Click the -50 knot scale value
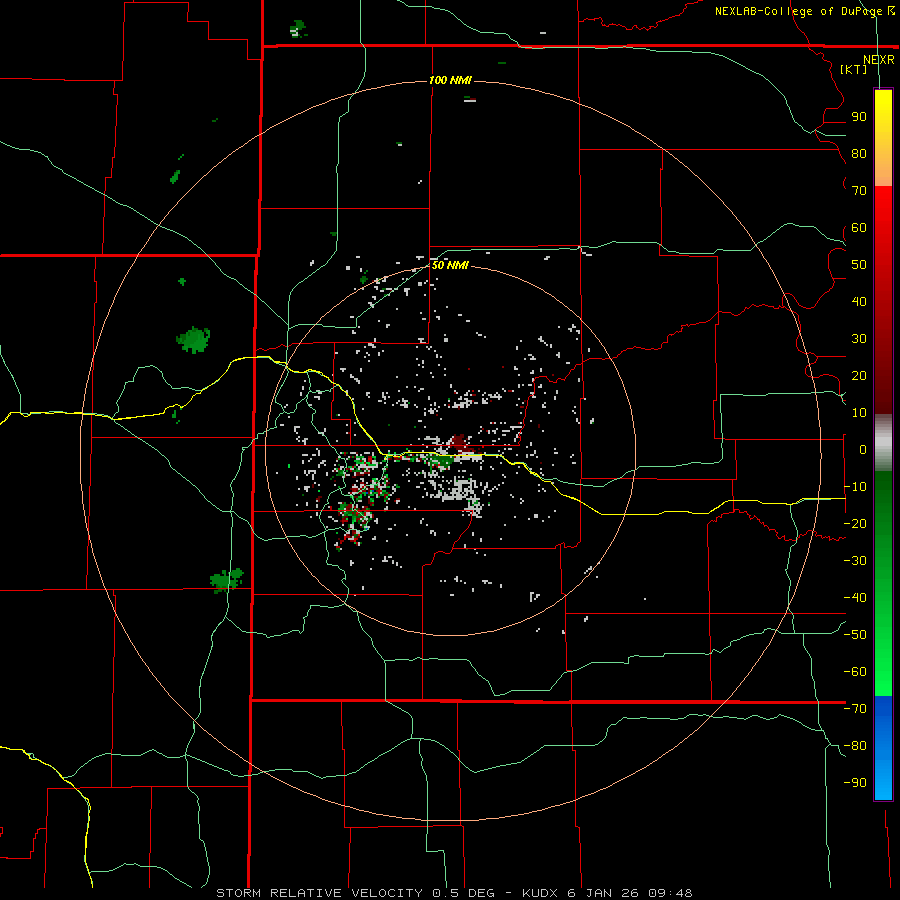Screen dimensions: 900x900 point(855,635)
